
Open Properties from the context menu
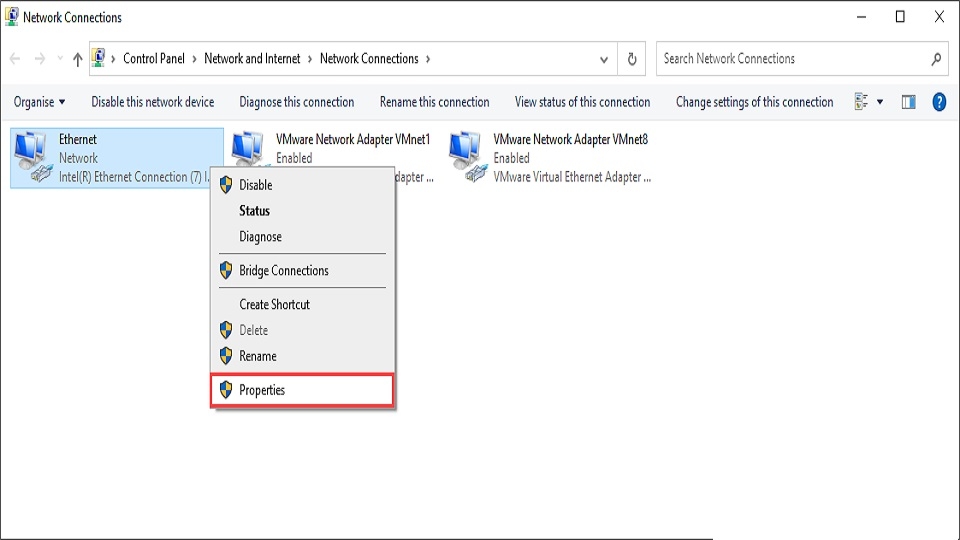tap(302, 390)
